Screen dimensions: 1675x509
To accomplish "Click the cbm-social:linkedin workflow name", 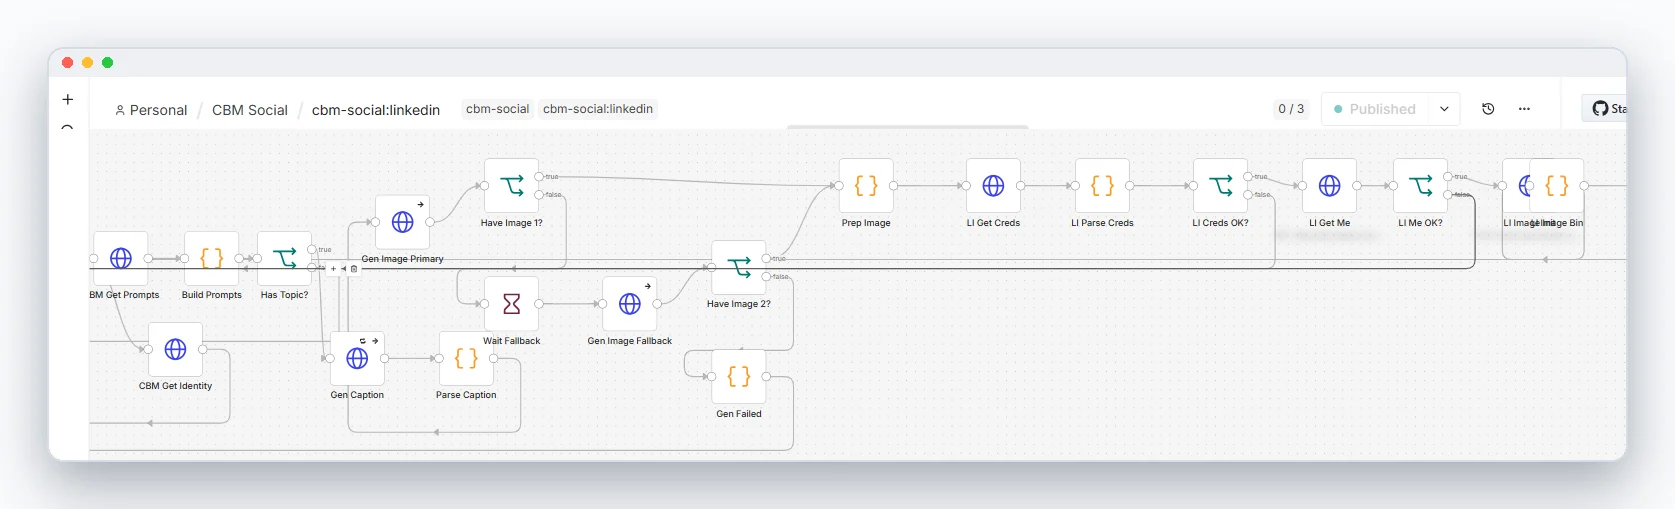I will click(x=376, y=110).
